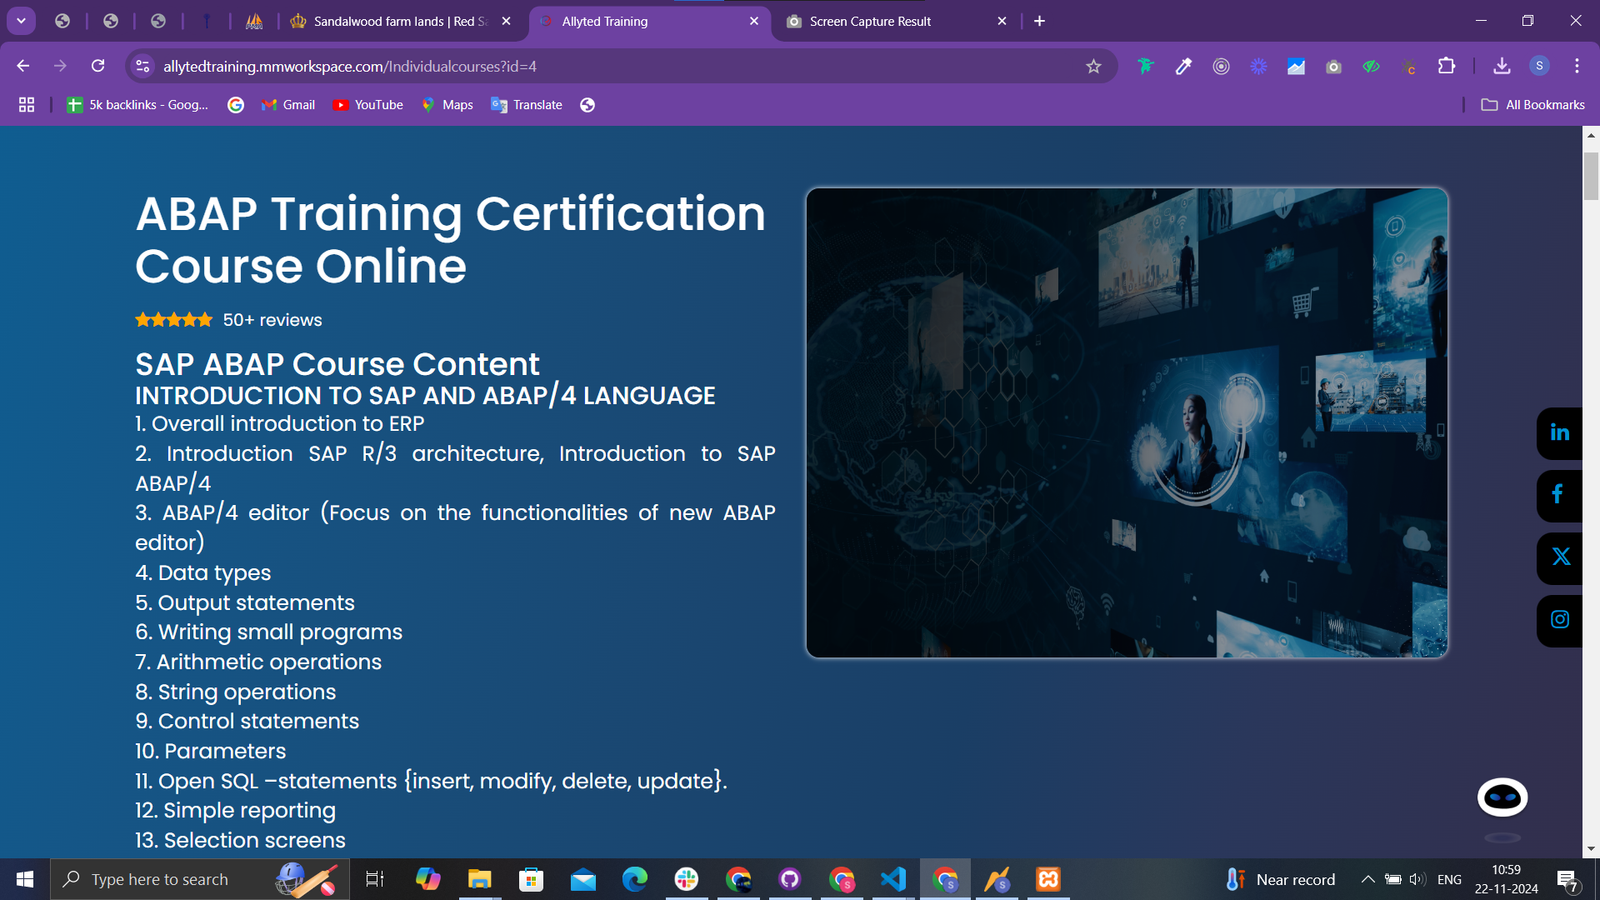Activate the eyedropper color picker extension
This screenshot has width=1600, height=900.
1183,66
